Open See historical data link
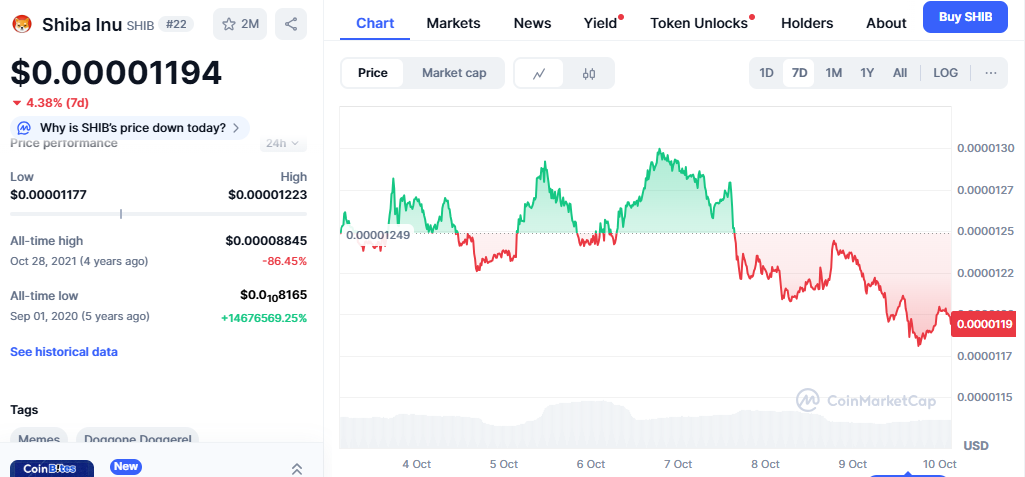 64,352
